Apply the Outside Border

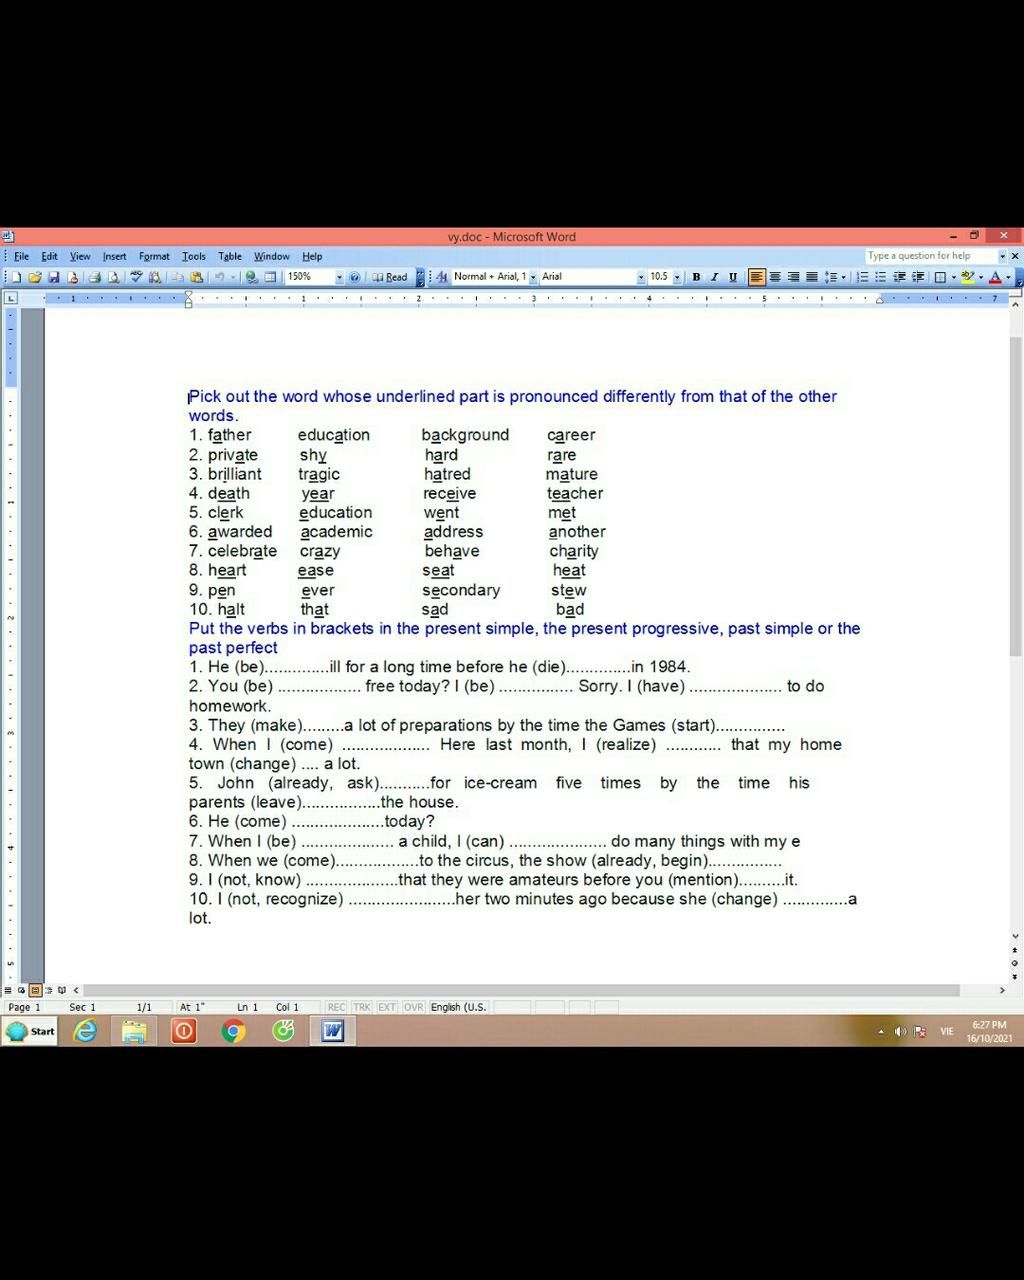940,277
